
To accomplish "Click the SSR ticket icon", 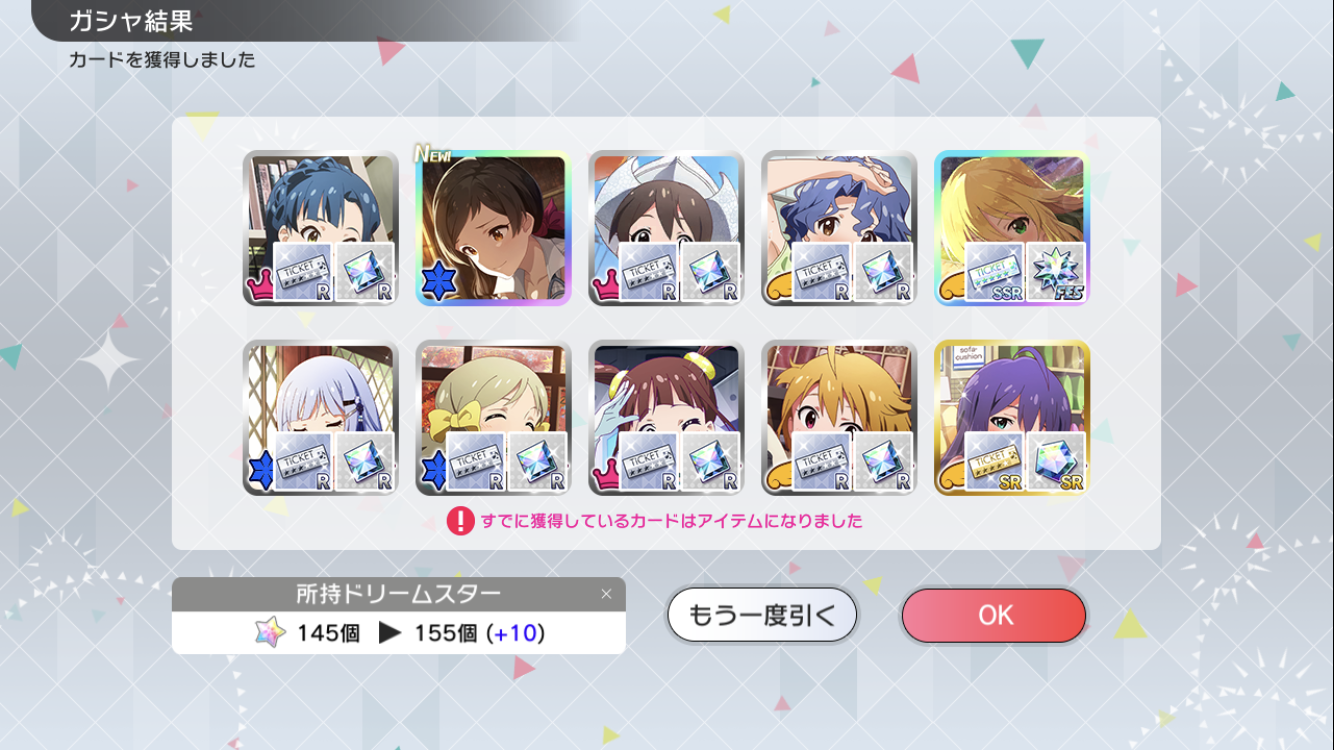I will (995, 273).
